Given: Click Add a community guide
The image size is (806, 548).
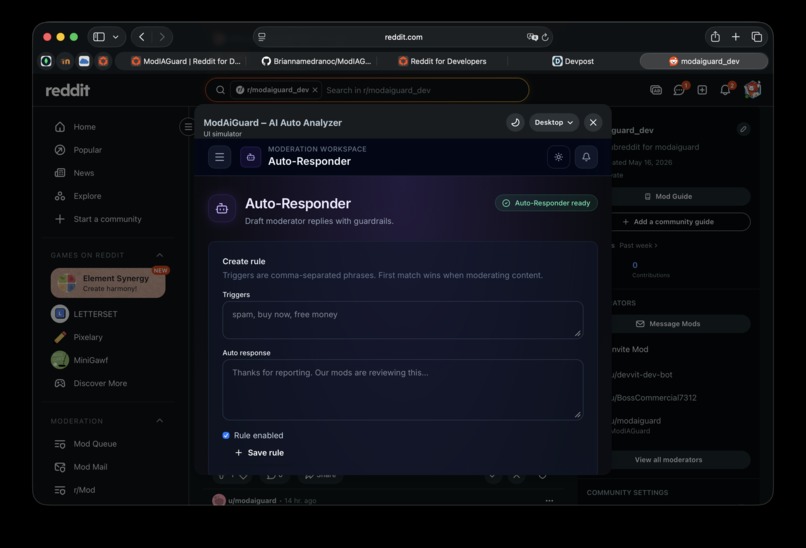Looking at the screenshot, I should click(668, 222).
